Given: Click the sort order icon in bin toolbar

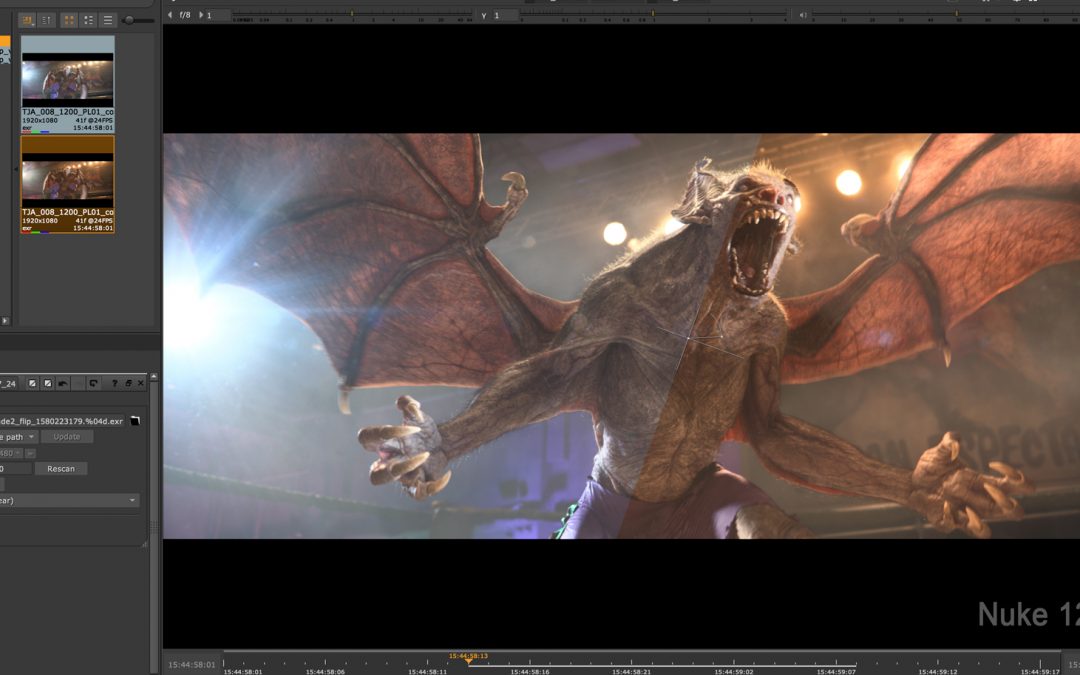Looking at the screenshot, I should tap(46, 21).
